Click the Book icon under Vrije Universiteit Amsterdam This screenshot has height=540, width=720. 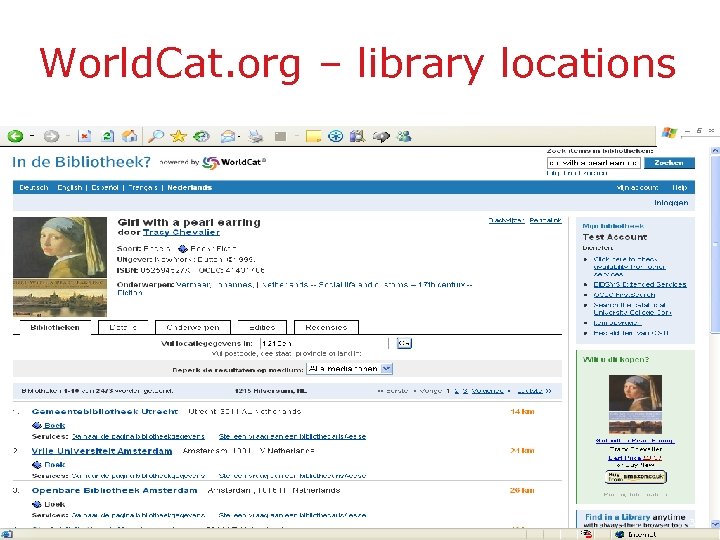tap(37, 465)
